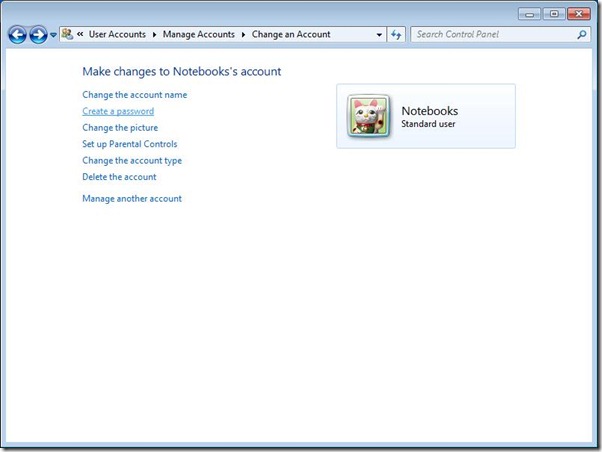
Task: Expand arrow after User Accounts breadcrumb
Action: tap(154, 35)
